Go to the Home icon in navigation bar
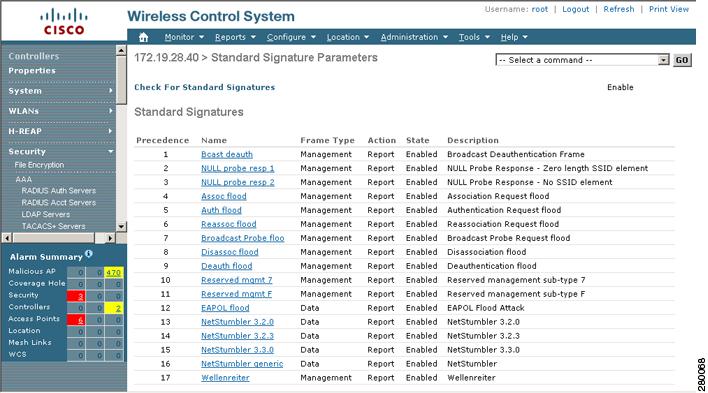708x393 pixels. coord(143,37)
